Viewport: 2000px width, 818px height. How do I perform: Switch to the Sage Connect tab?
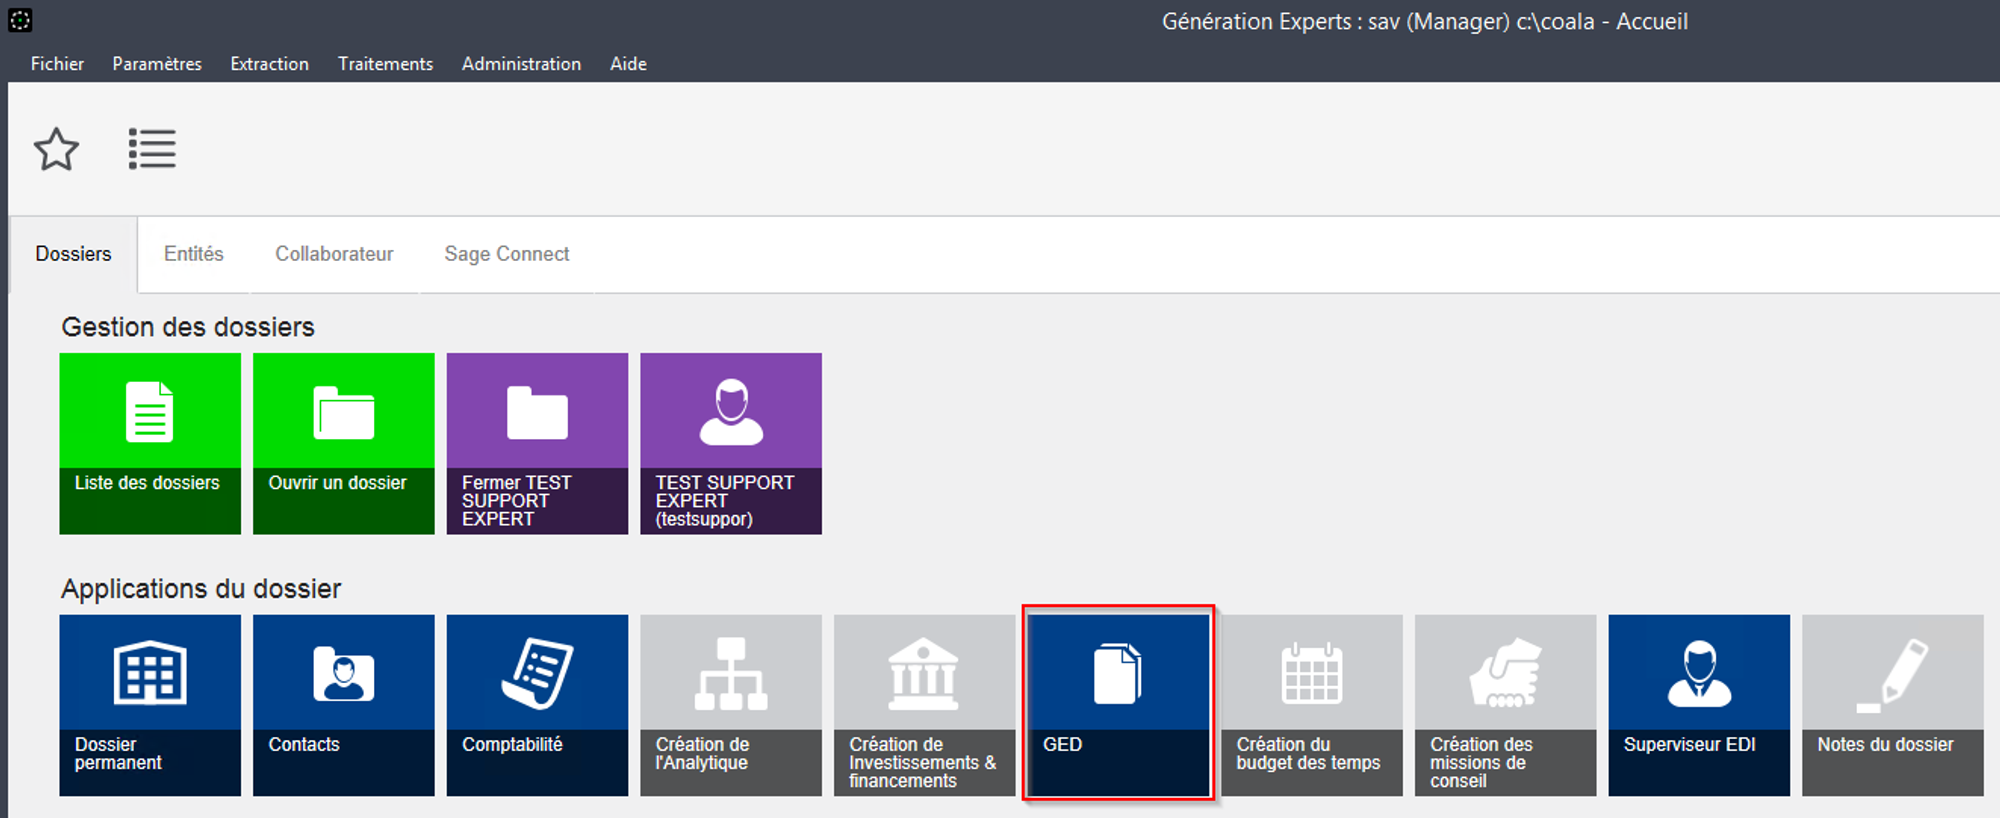coord(507,254)
